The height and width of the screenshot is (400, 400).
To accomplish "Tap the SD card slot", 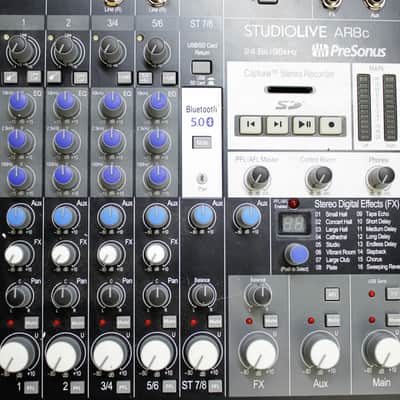I will 289,90.
